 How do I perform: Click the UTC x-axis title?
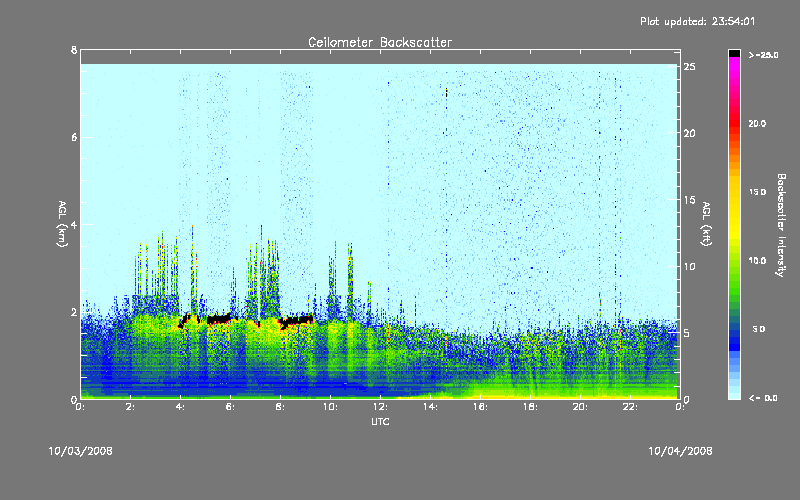click(x=380, y=421)
